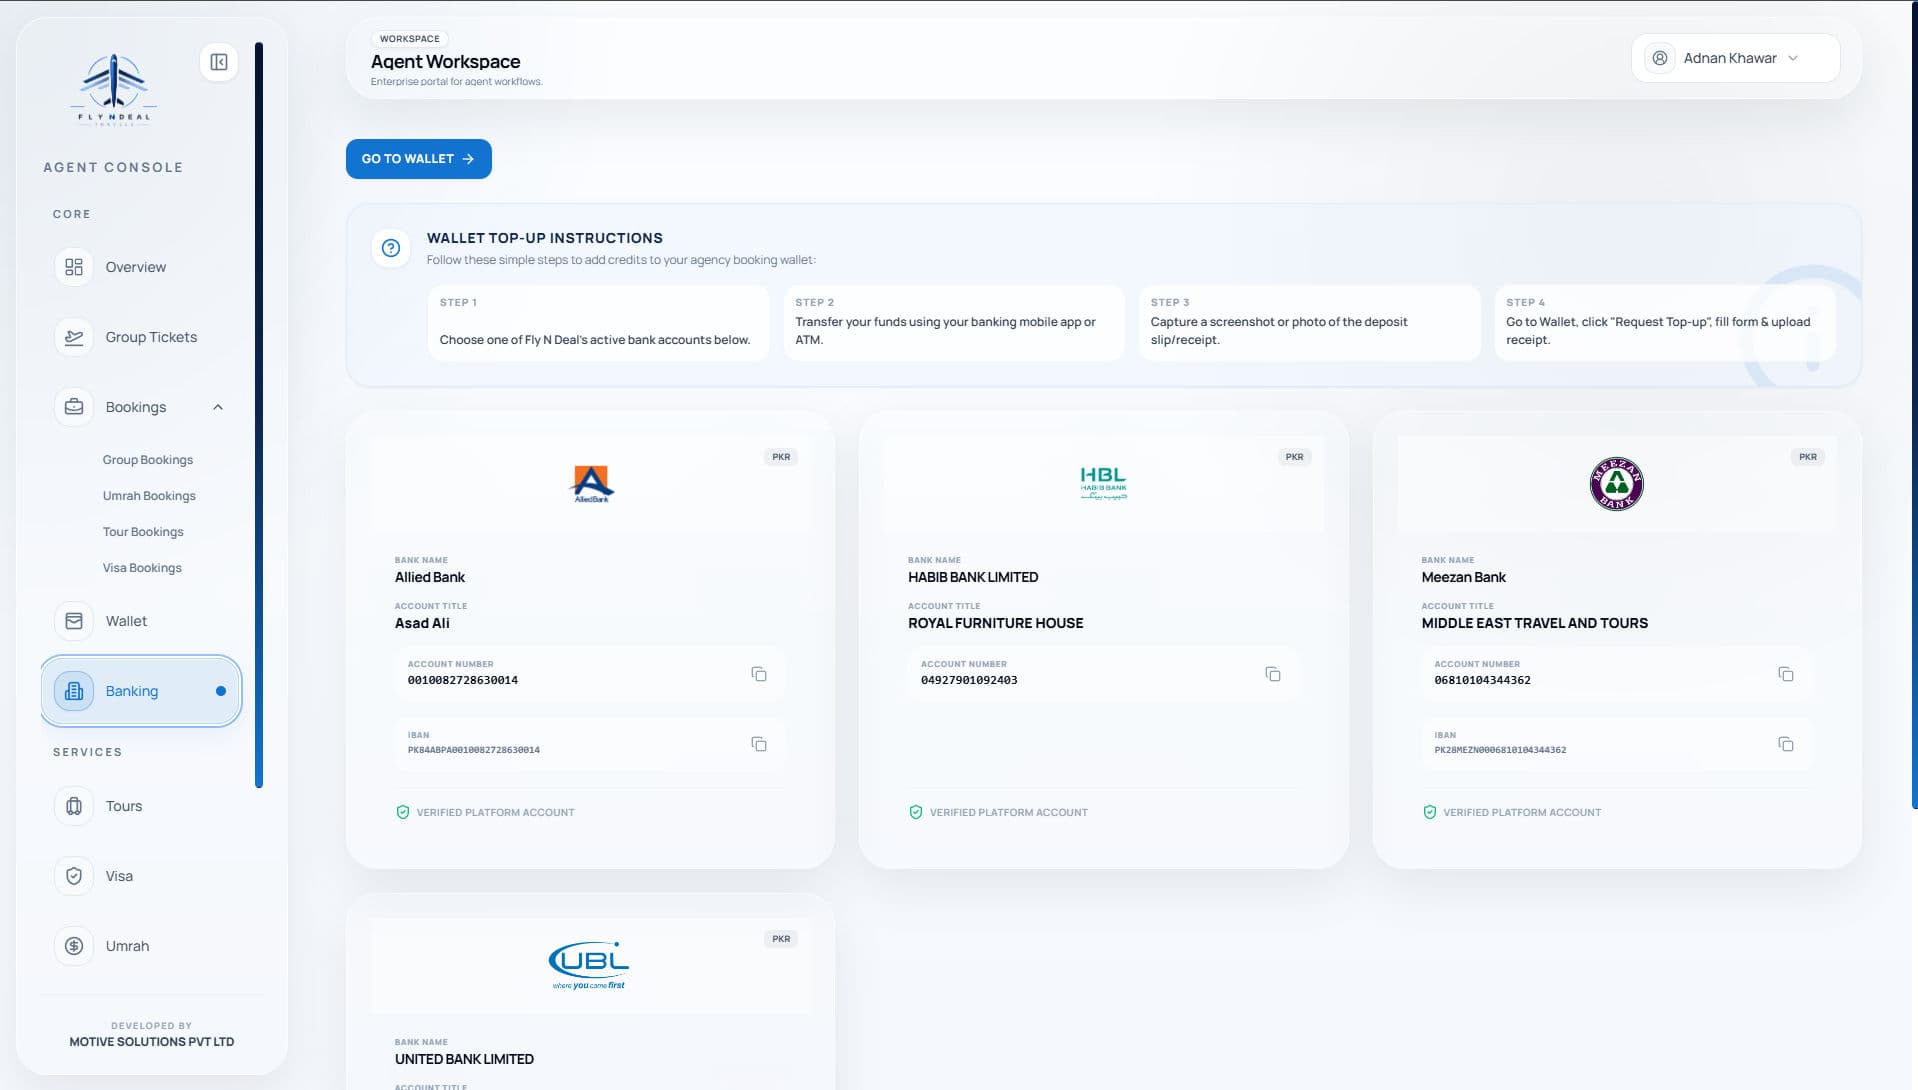Open the Overview grid icon

(74, 267)
